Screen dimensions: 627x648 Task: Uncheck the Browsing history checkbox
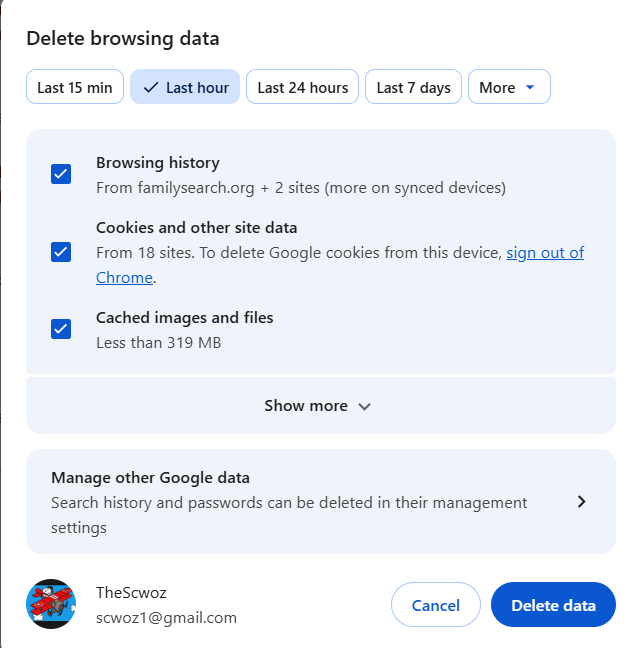(61, 174)
